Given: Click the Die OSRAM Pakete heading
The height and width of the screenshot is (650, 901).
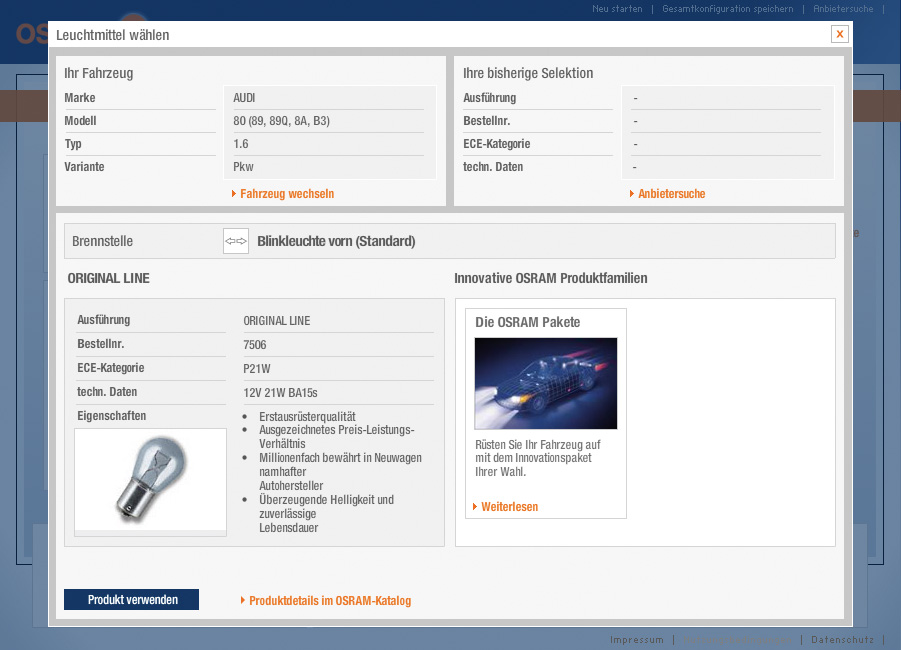Looking at the screenshot, I should coord(527,322).
